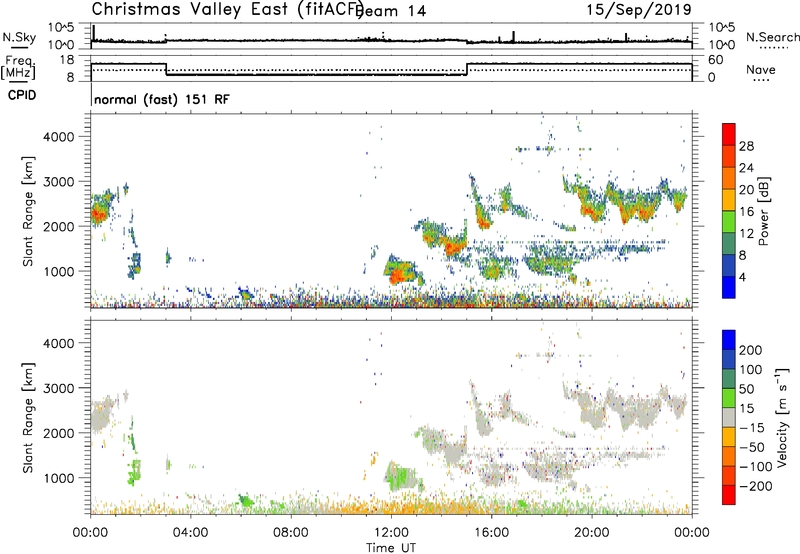800x554 pixels.
Task: Click the '18' frequency axis tick
Action: tap(67, 60)
